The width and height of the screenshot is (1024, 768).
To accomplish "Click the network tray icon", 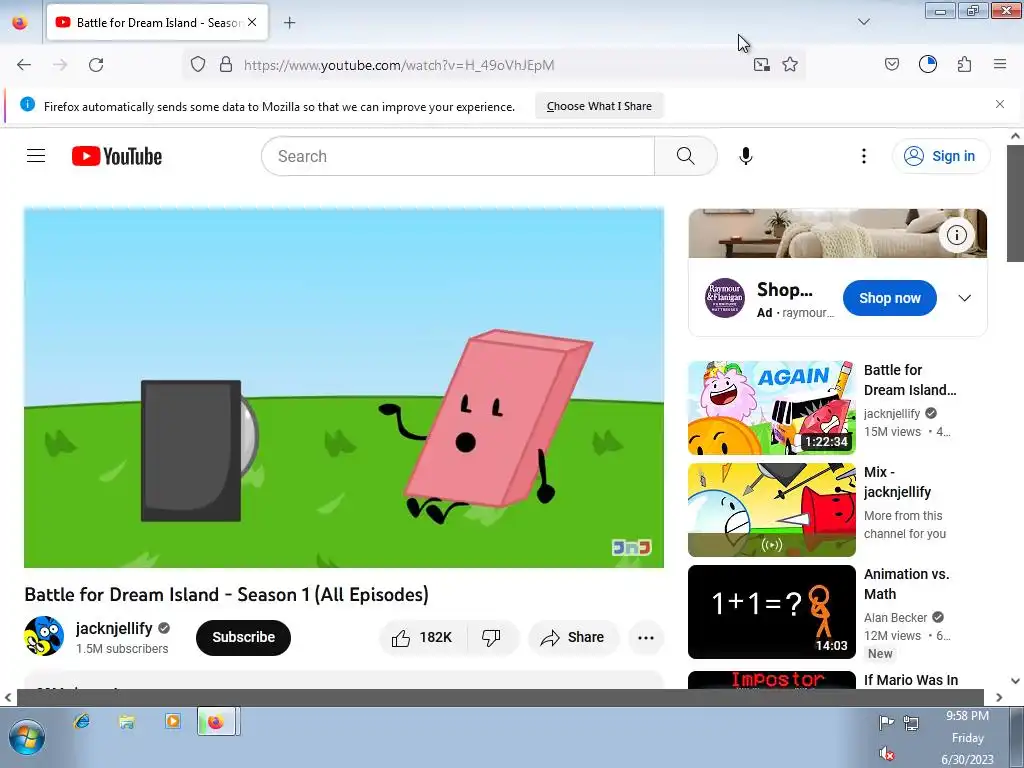I will point(911,722).
